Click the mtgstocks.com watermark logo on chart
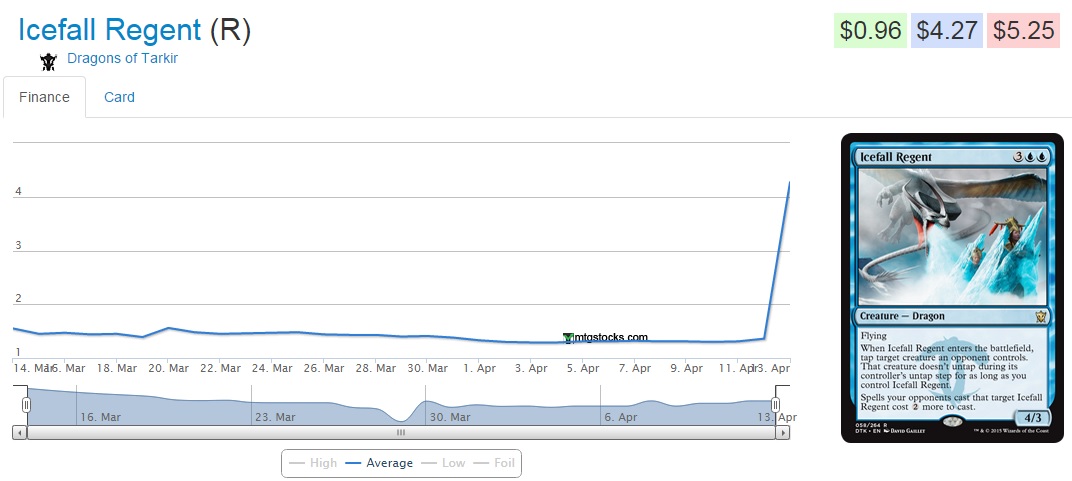Image resolution: width=1072 pixels, height=481 pixels. pos(605,338)
